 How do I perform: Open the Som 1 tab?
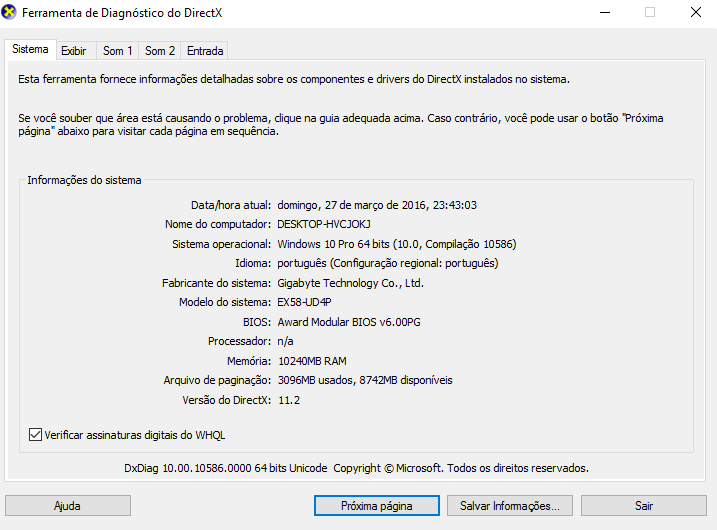118,51
